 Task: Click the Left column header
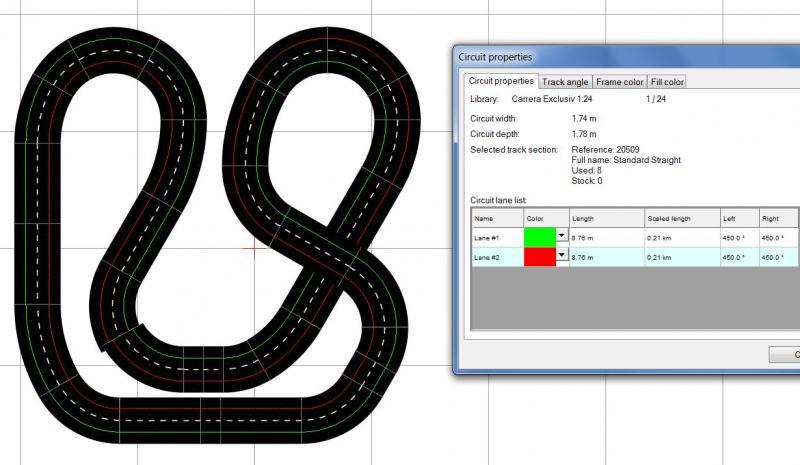(738, 218)
